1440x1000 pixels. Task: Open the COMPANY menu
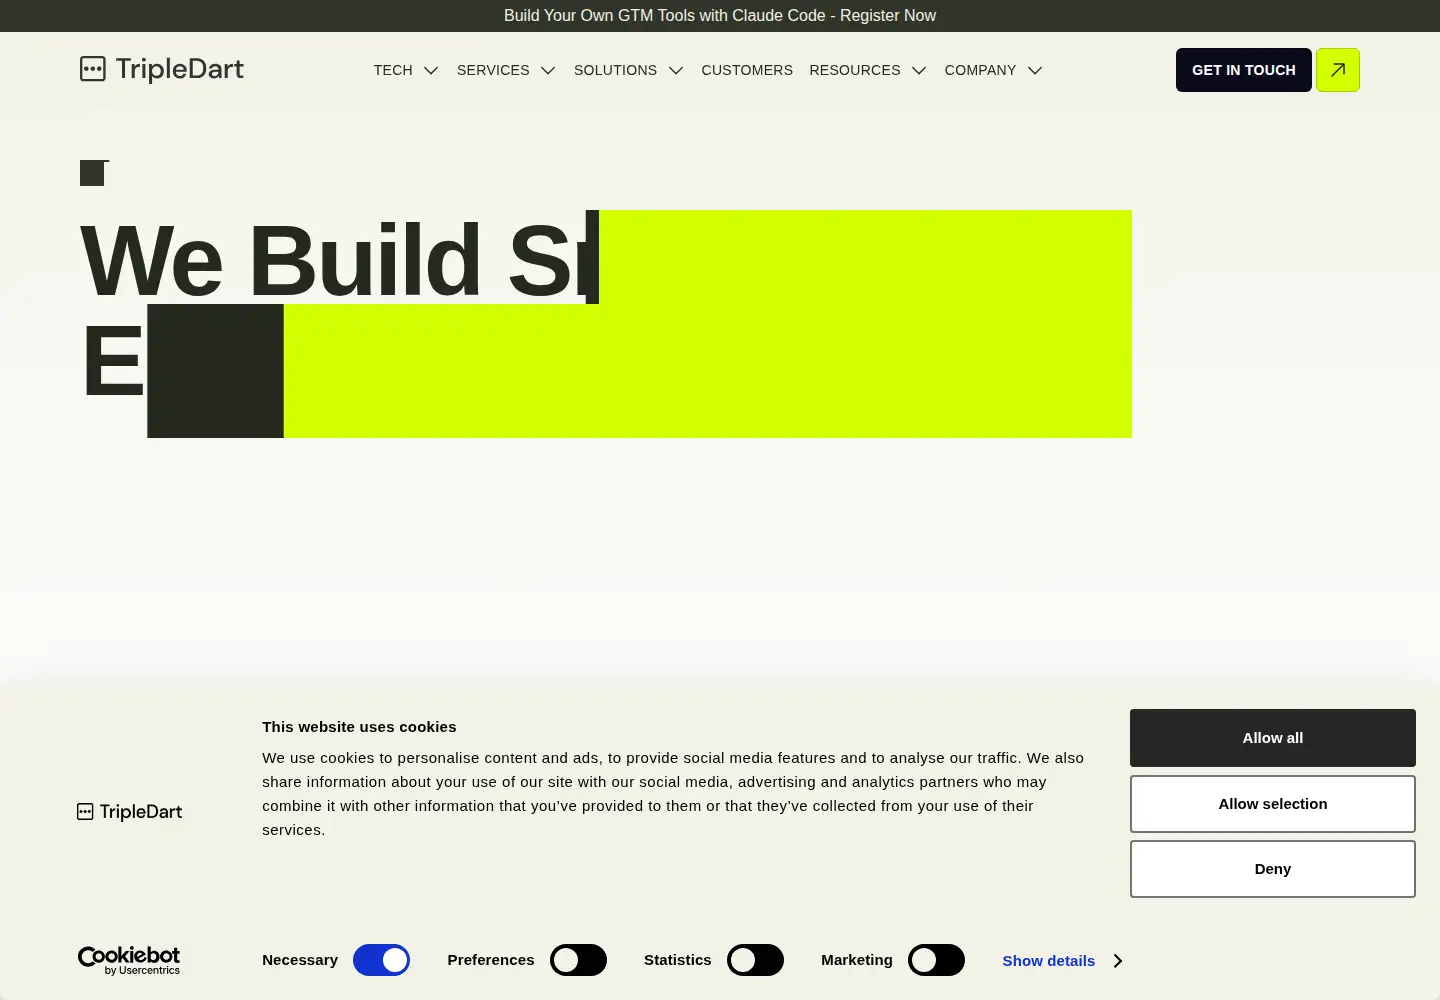pyautogui.click(x=980, y=70)
